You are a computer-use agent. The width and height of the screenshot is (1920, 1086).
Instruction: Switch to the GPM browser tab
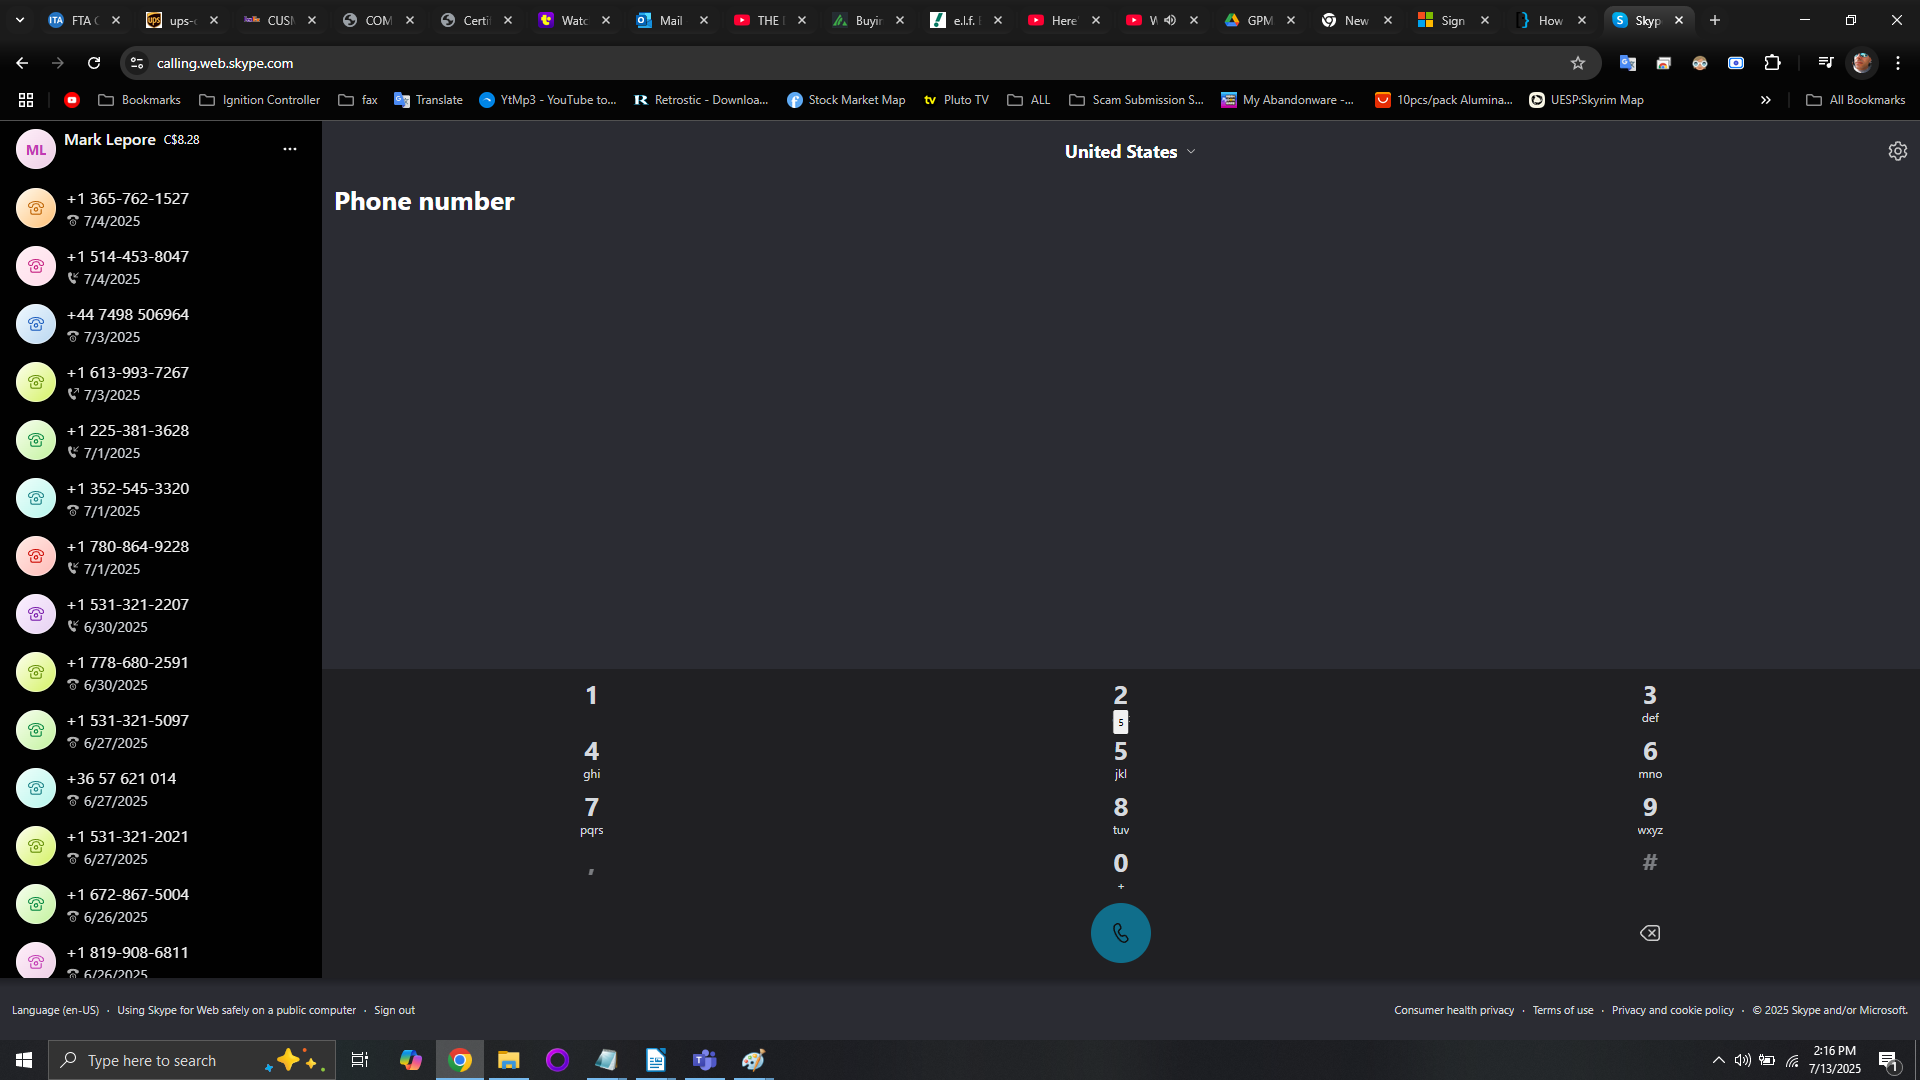tap(1258, 20)
